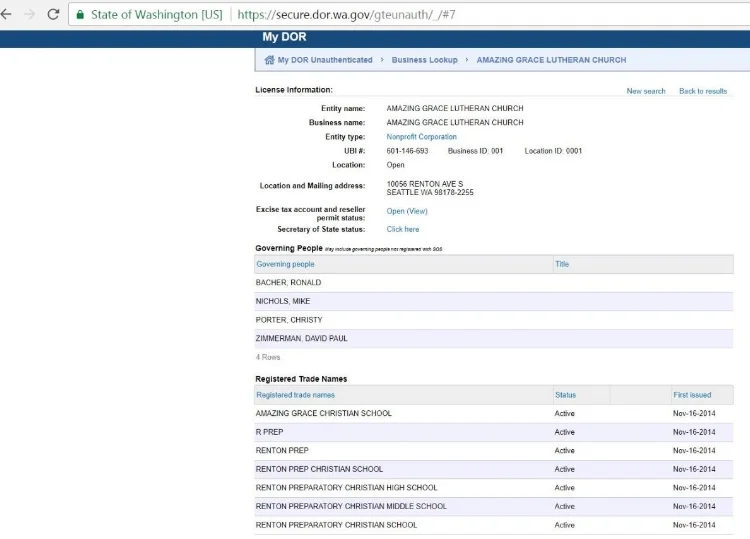Click the 4 Rows count text
Screen dimensions: 750x539
click(268, 357)
